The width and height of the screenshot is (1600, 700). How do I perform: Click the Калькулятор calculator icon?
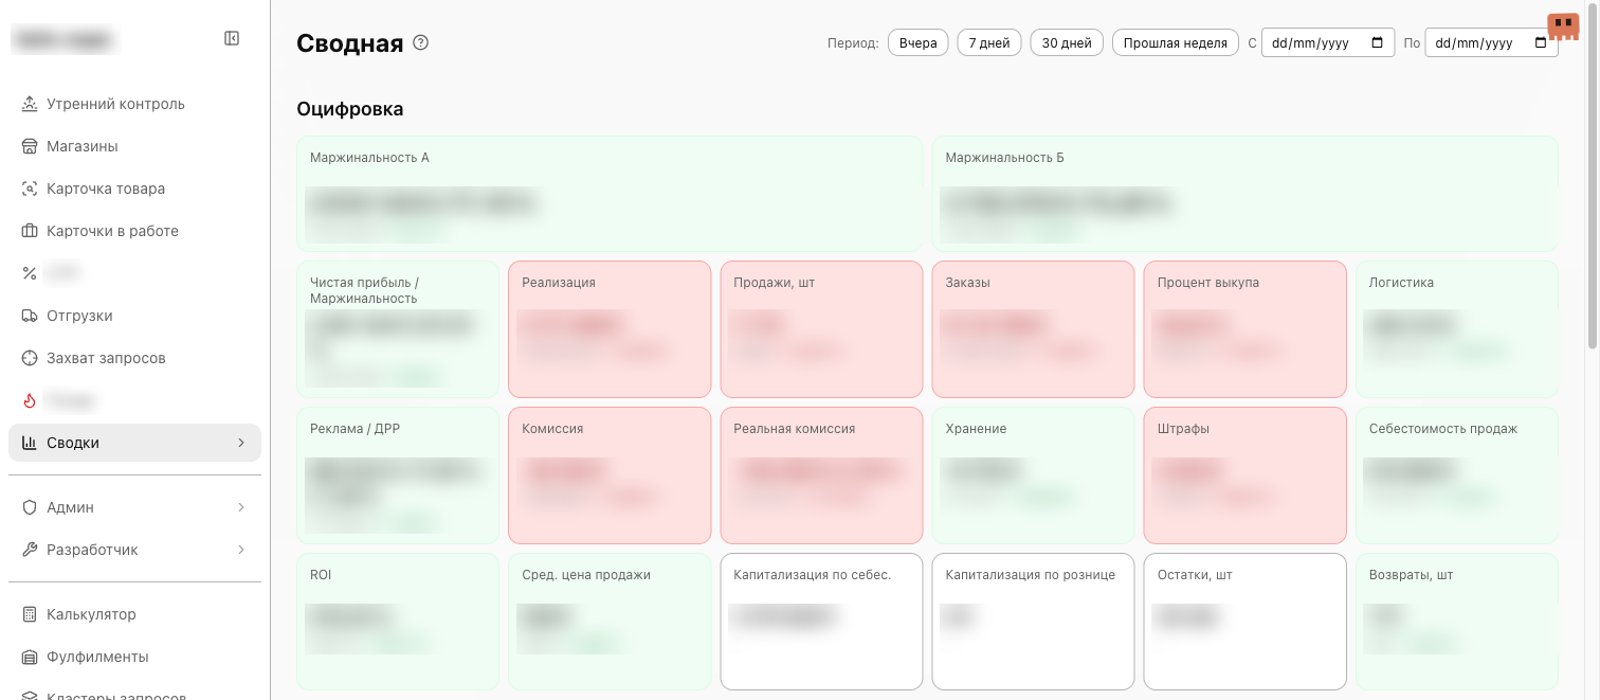(30, 614)
